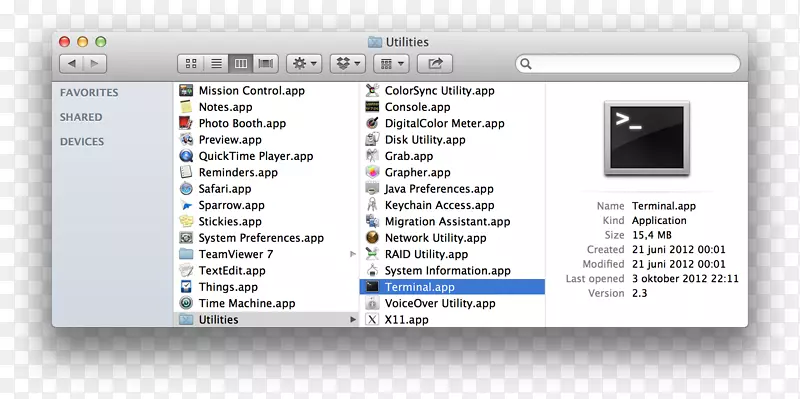This screenshot has height=399, width=800.
Task: Select the RAID Utility.app icon
Action: 373,254
